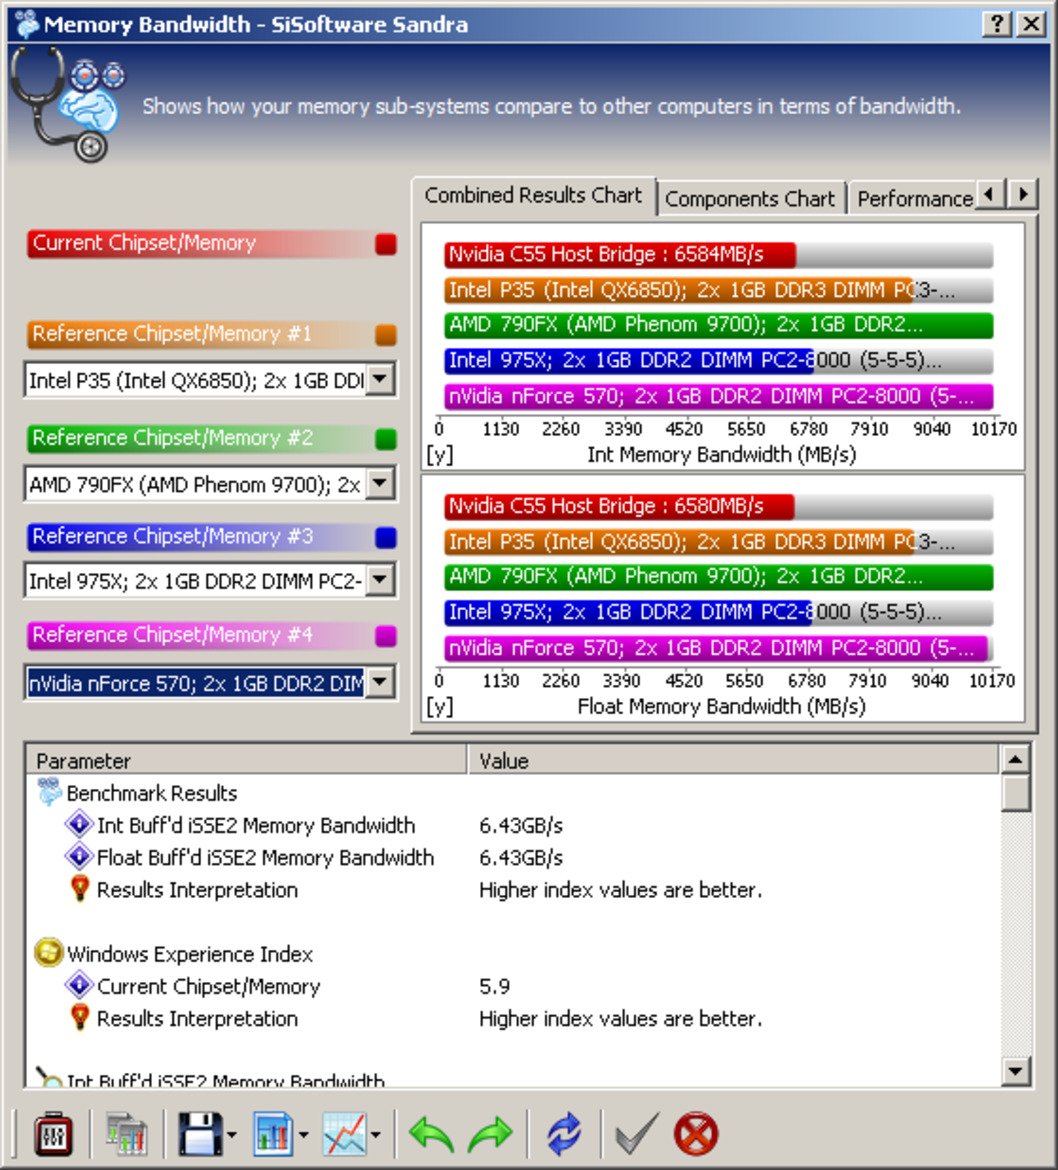Viewport: 1058px width, 1170px height.
Task: Click the 5.9 Windows Experience value
Action: click(x=495, y=986)
